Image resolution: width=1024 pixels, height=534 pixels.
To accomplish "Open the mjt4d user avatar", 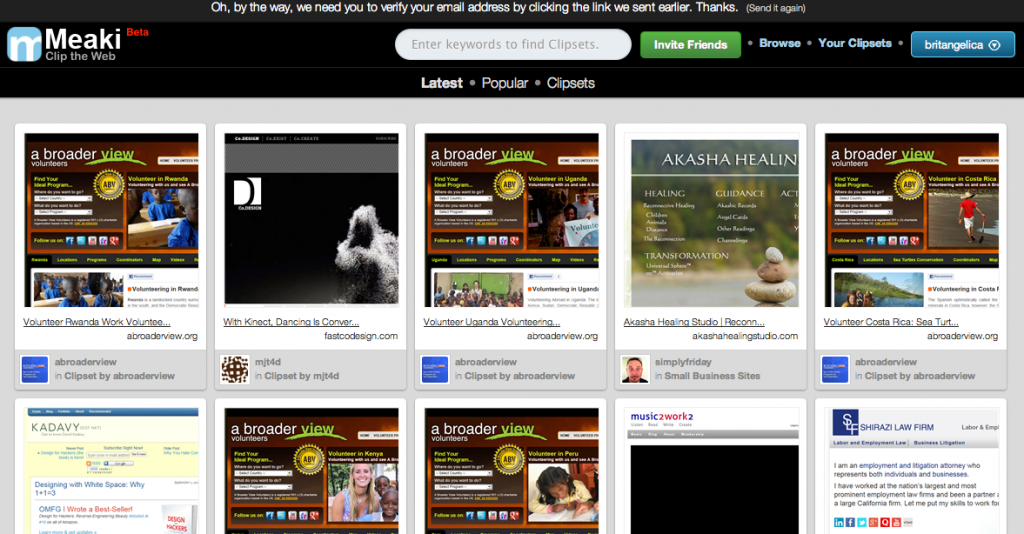I will 234,369.
